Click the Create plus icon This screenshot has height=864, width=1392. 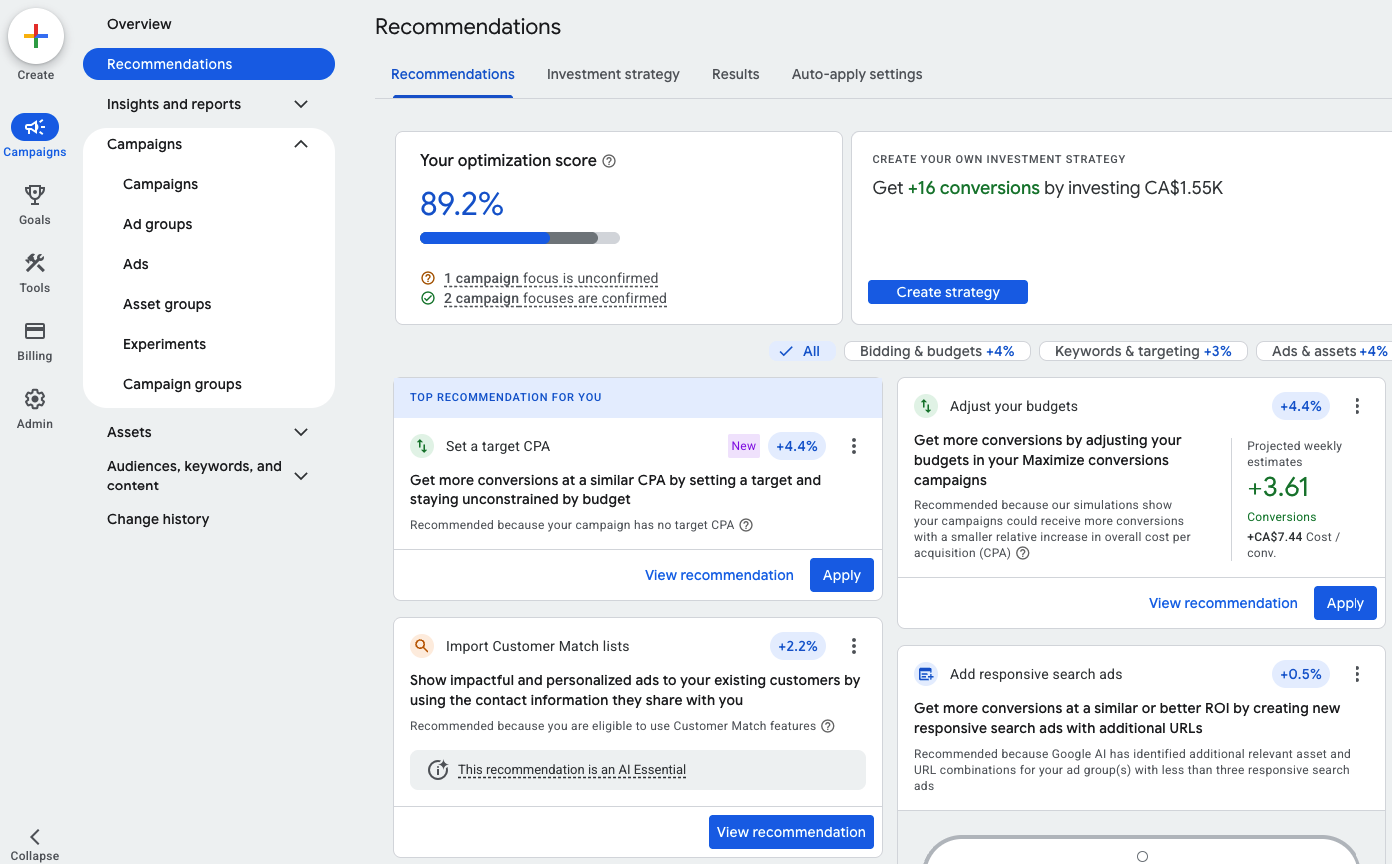tap(36, 36)
